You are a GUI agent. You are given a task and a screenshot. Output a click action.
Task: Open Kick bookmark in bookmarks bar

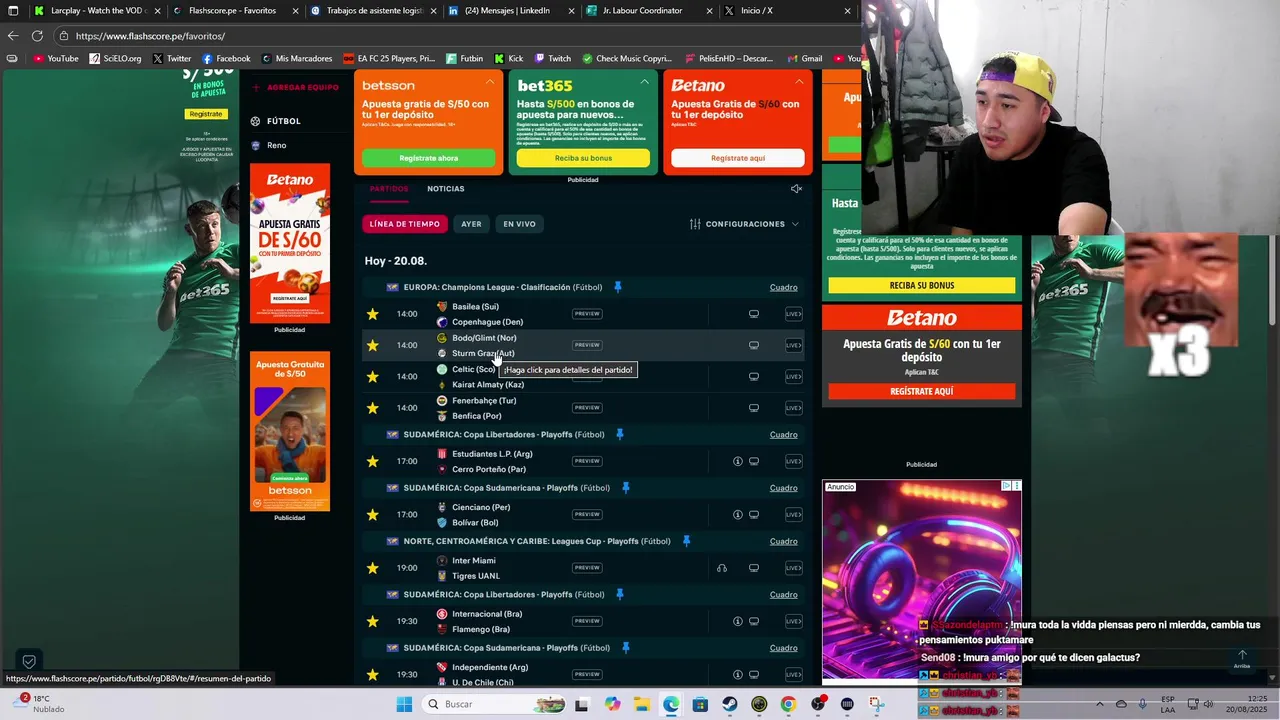coord(509,58)
